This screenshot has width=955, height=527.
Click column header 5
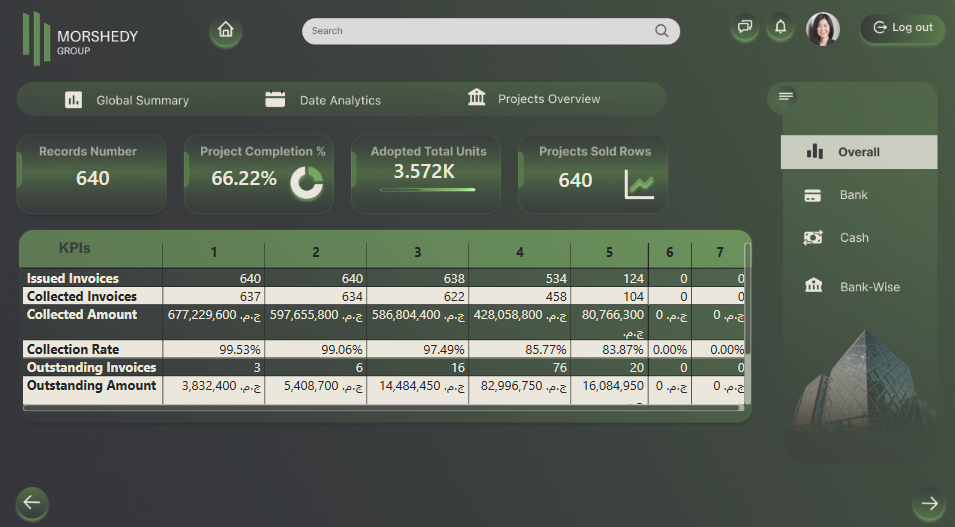(x=609, y=252)
